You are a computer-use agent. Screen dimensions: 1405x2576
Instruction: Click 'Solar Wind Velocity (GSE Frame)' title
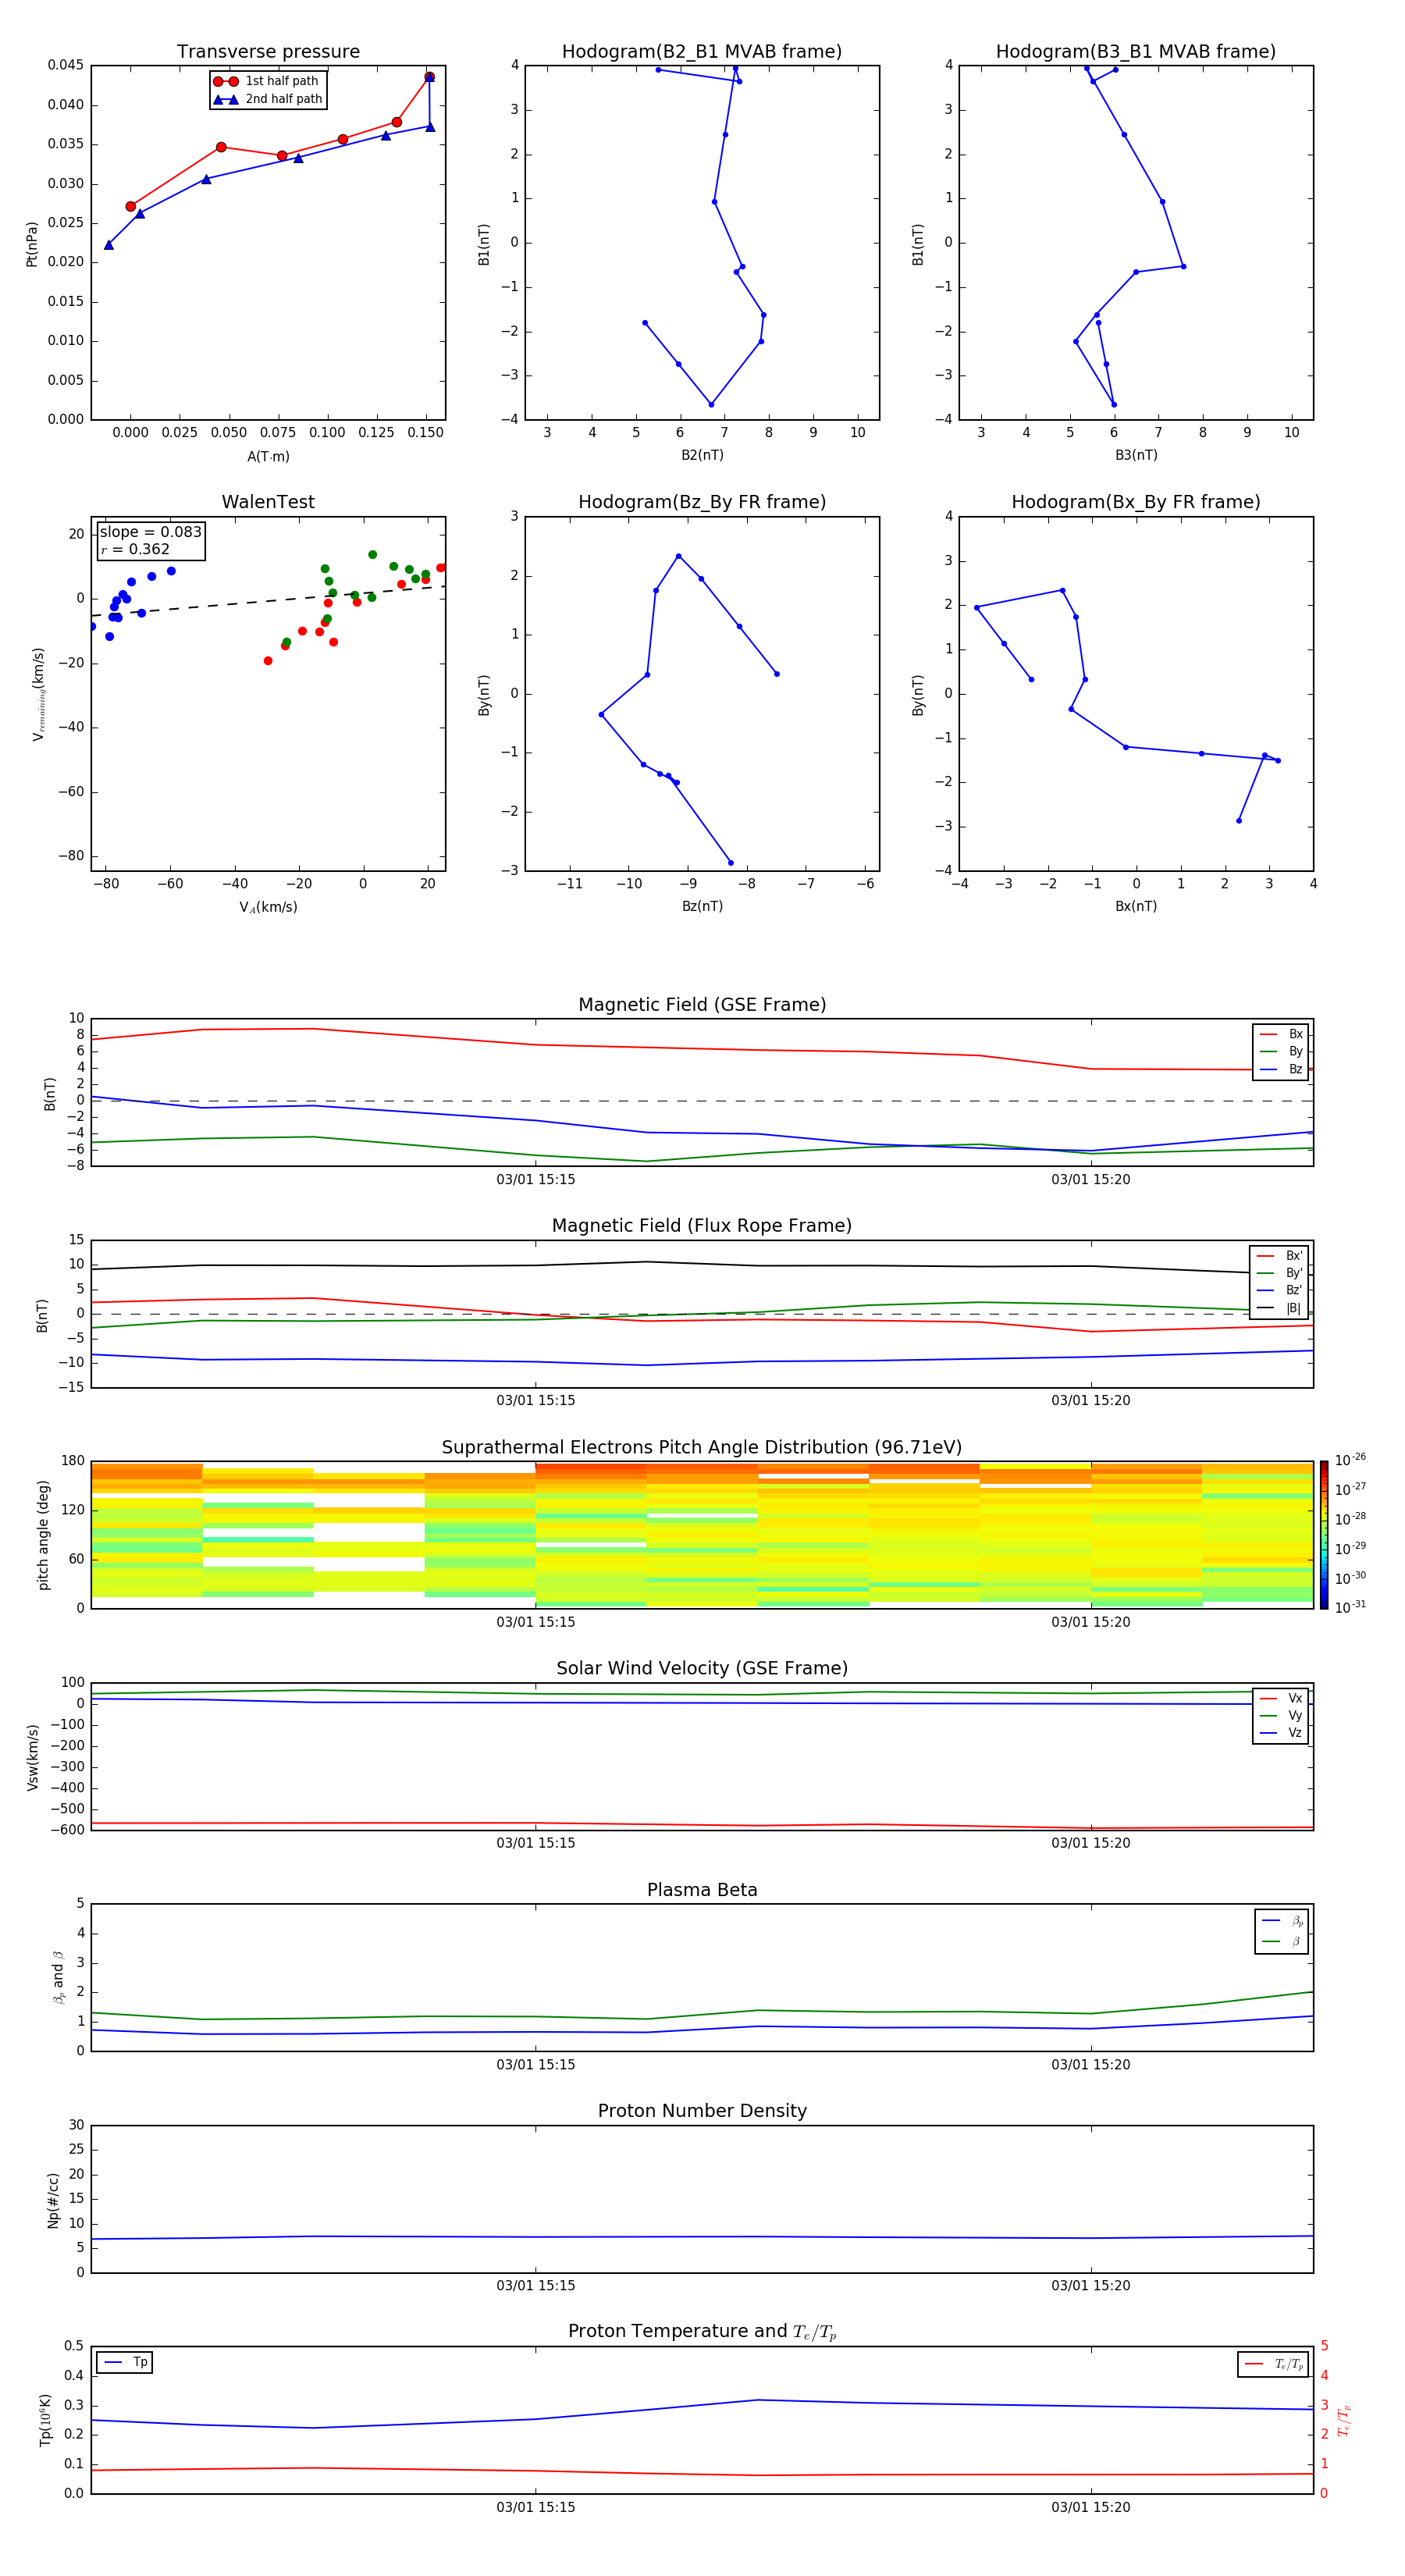tap(702, 1669)
